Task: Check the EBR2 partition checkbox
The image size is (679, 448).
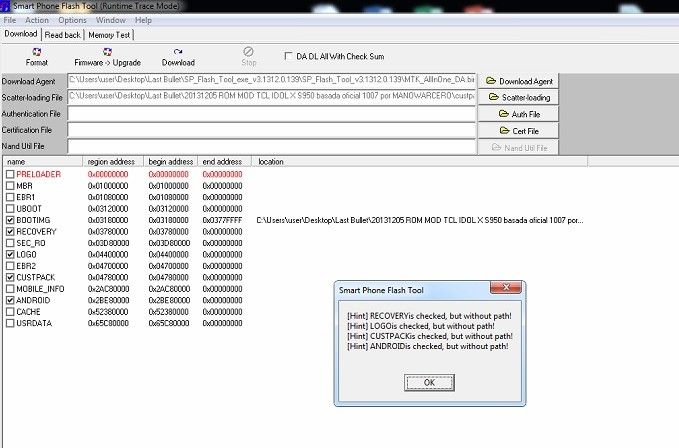Action: click(x=10, y=266)
